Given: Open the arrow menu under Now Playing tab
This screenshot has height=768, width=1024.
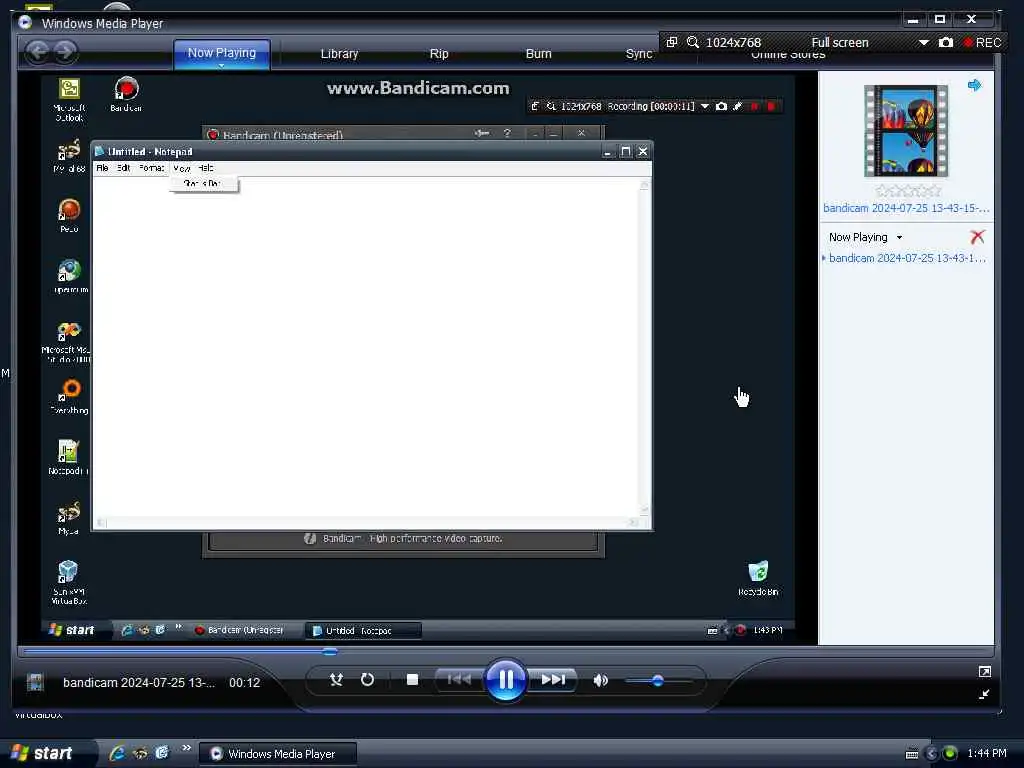Looking at the screenshot, I should (x=221, y=65).
